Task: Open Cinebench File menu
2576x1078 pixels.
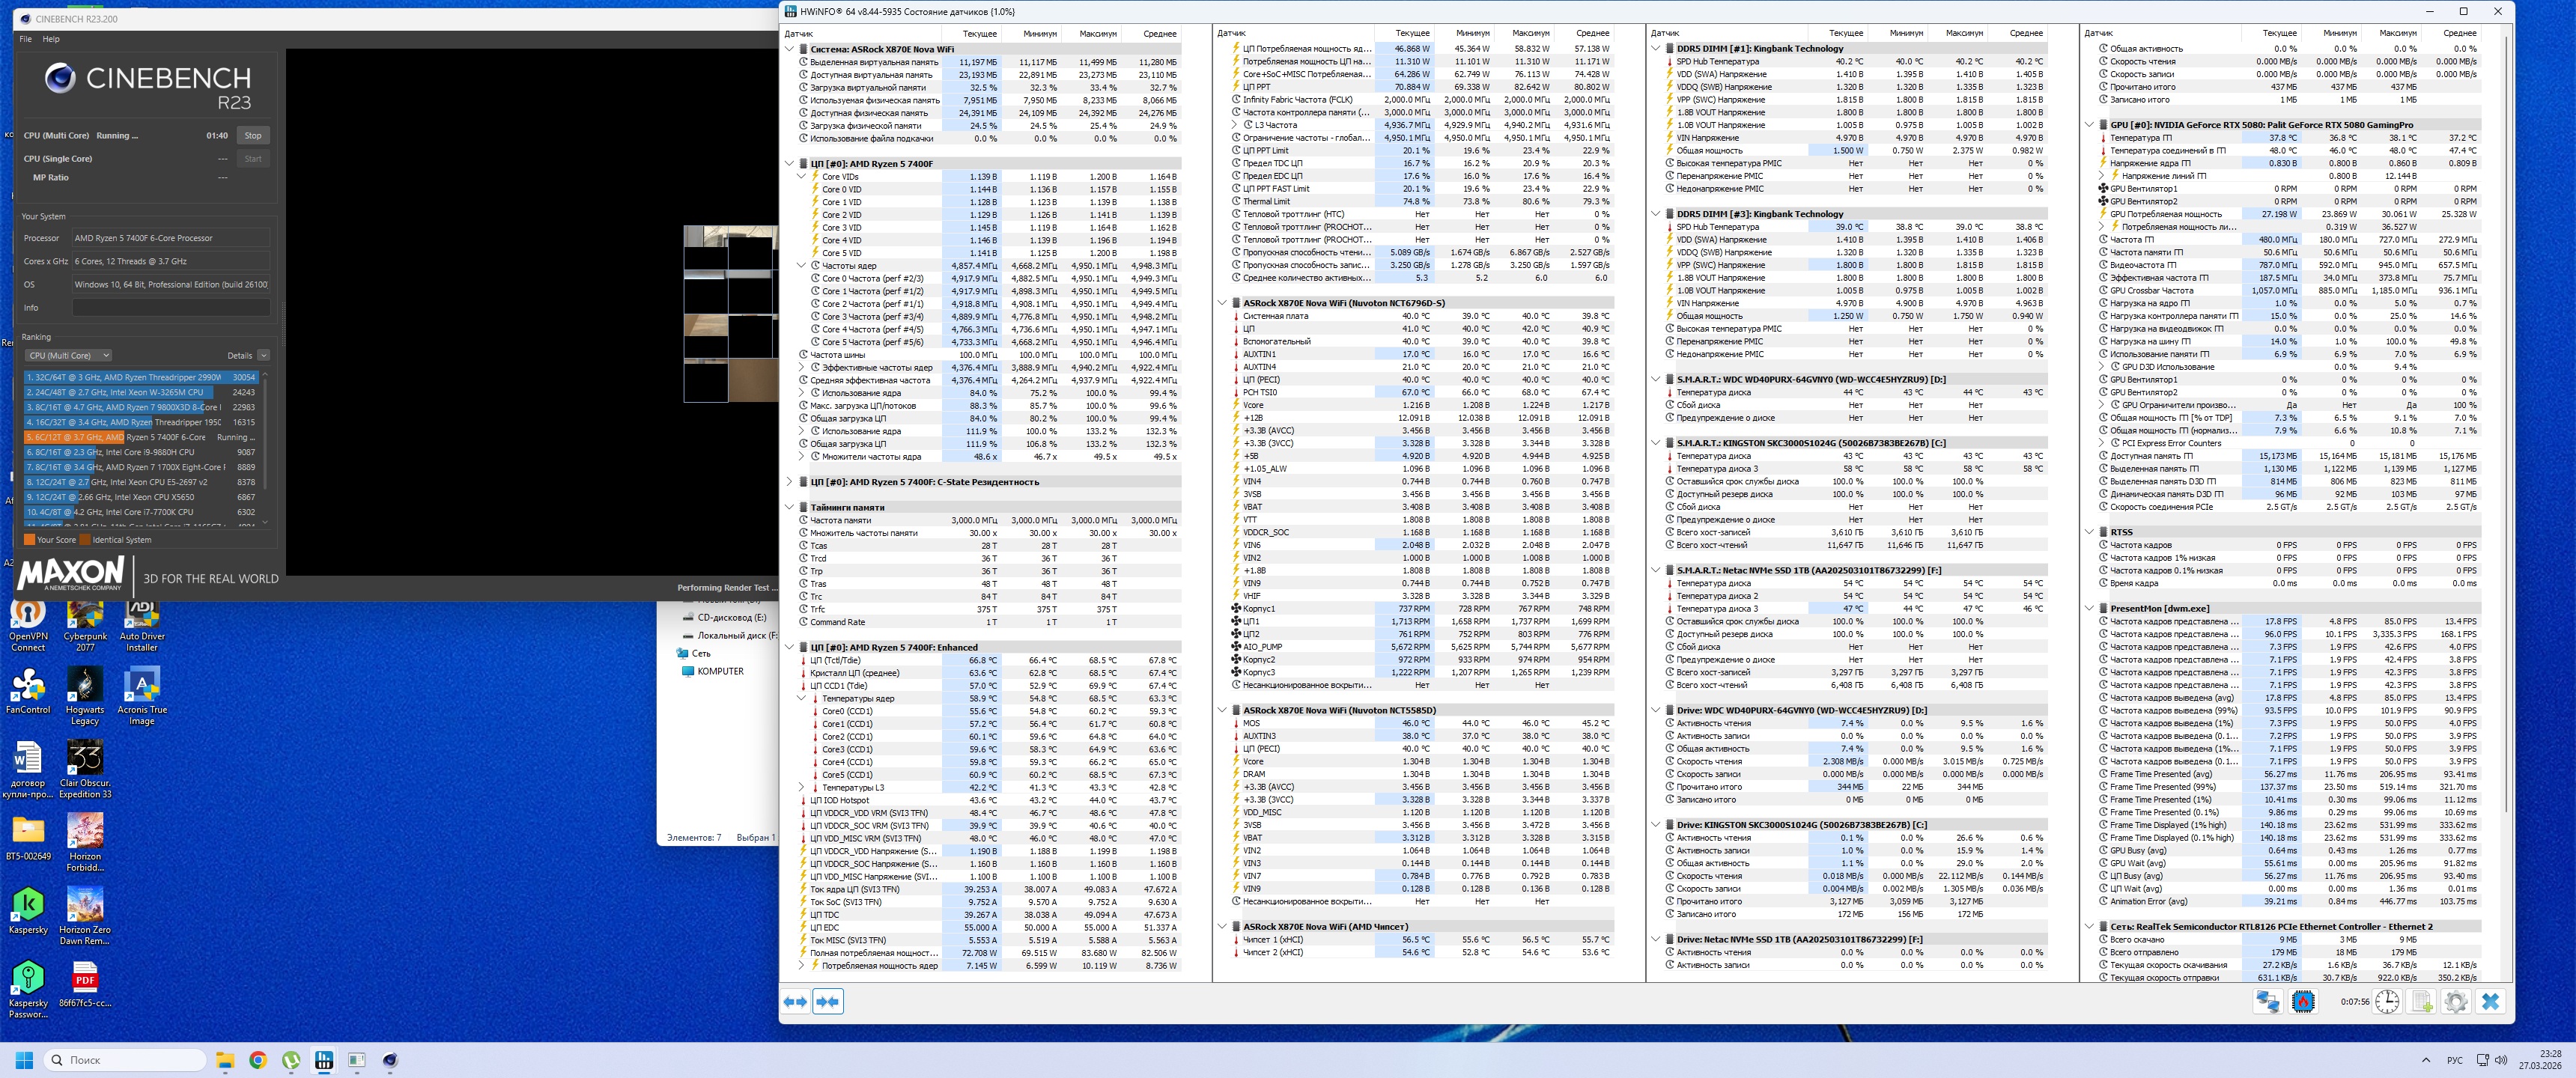Action: click(26, 39)
